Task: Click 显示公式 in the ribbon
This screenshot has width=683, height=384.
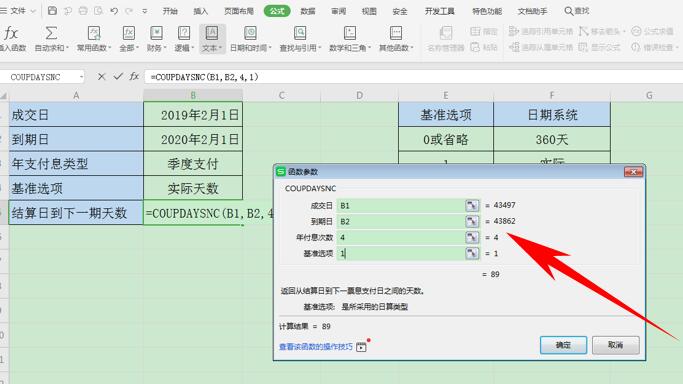Action: pyautogui.click(x=599, y=47)
